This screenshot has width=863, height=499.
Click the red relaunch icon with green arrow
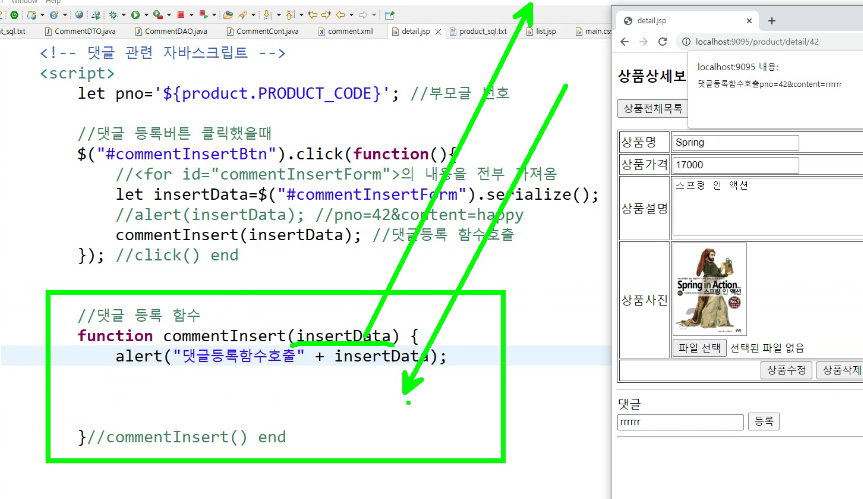[204, 15]
